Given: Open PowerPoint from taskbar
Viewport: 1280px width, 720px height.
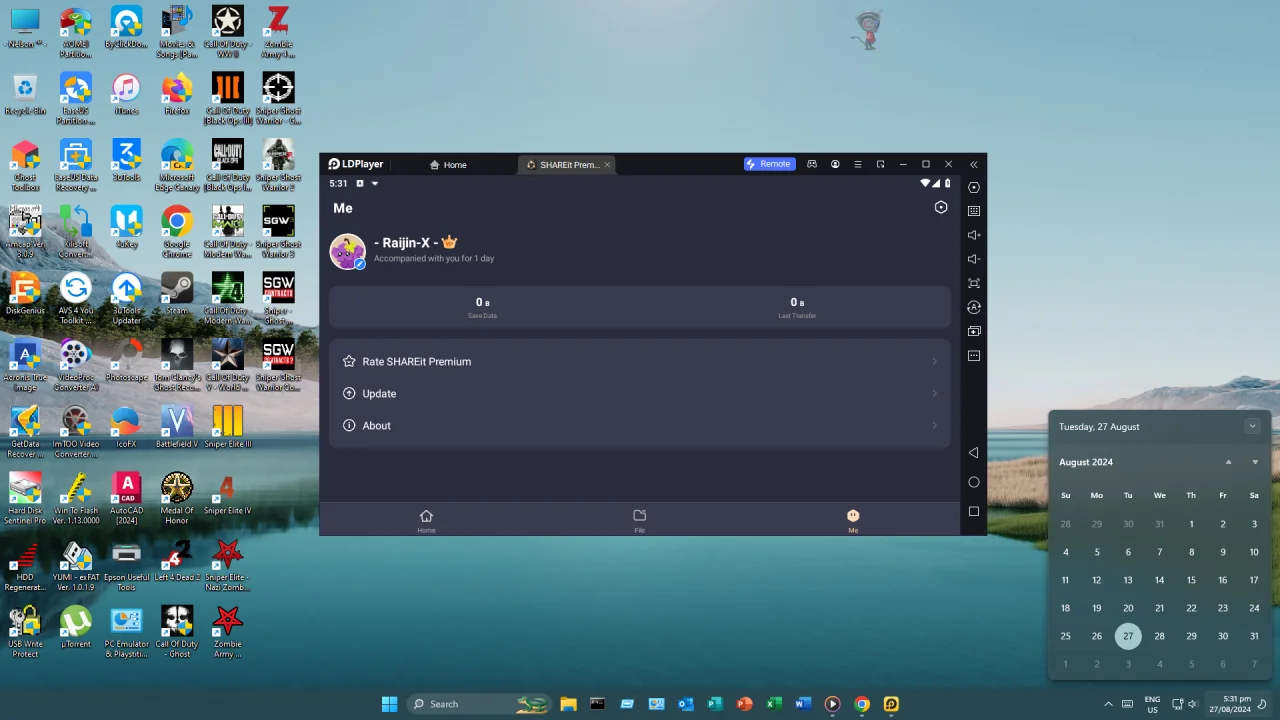Looking at the screenshot, I should [744, 704].
